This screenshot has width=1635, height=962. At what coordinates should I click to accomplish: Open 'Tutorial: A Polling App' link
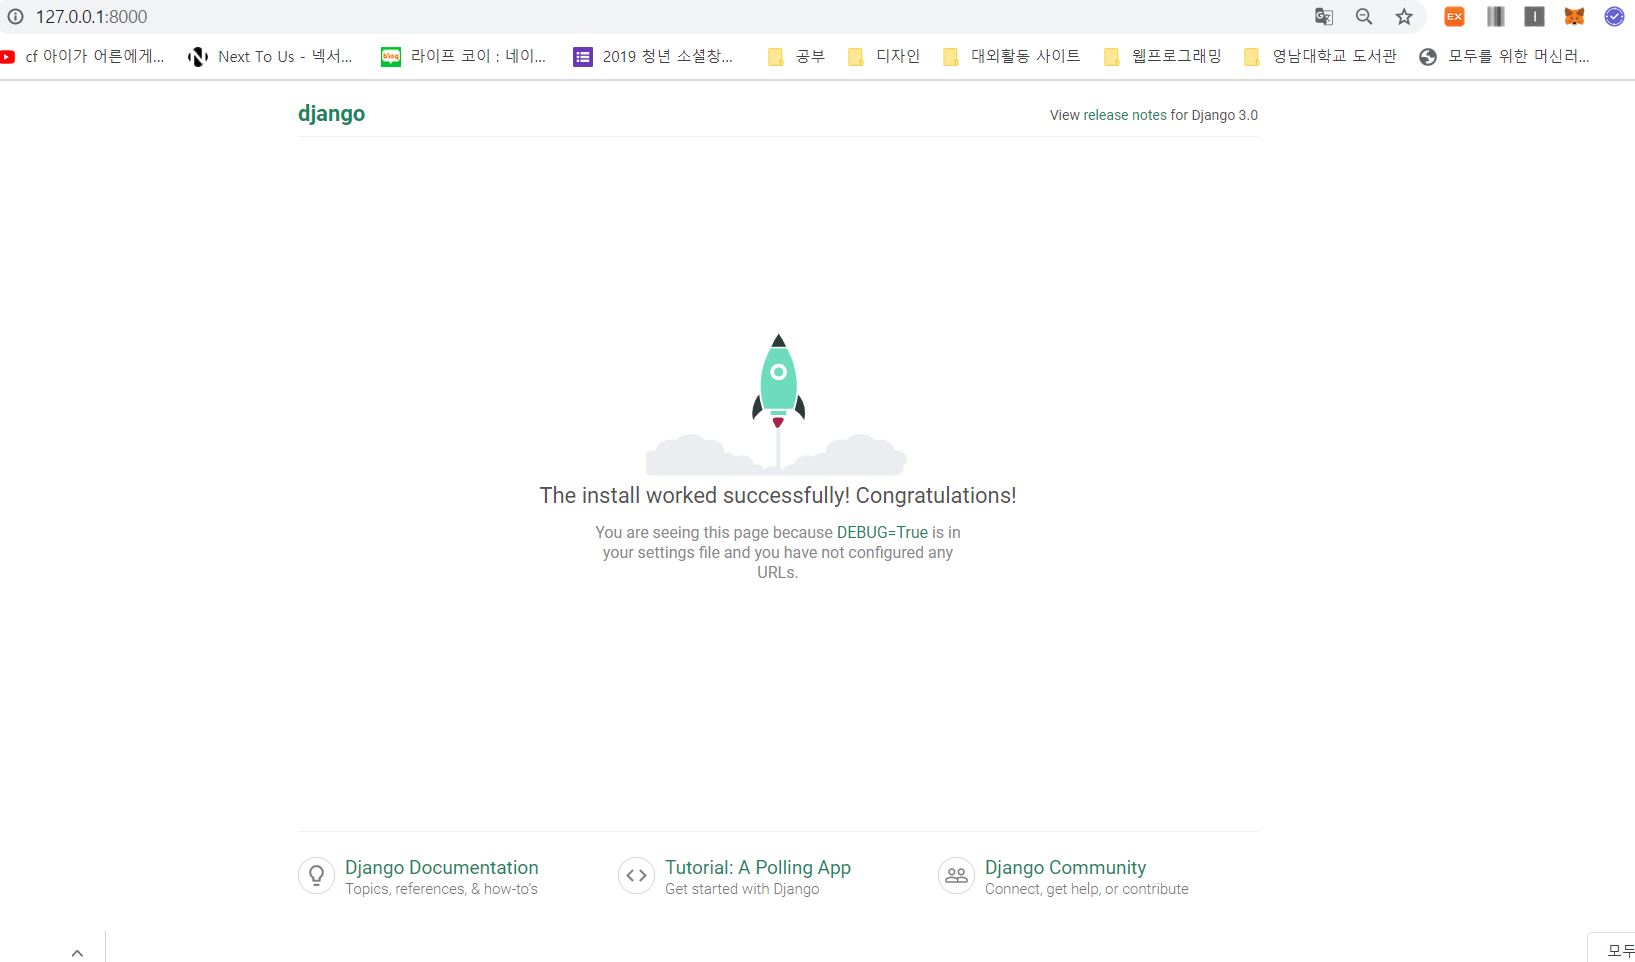coord(758,867)
